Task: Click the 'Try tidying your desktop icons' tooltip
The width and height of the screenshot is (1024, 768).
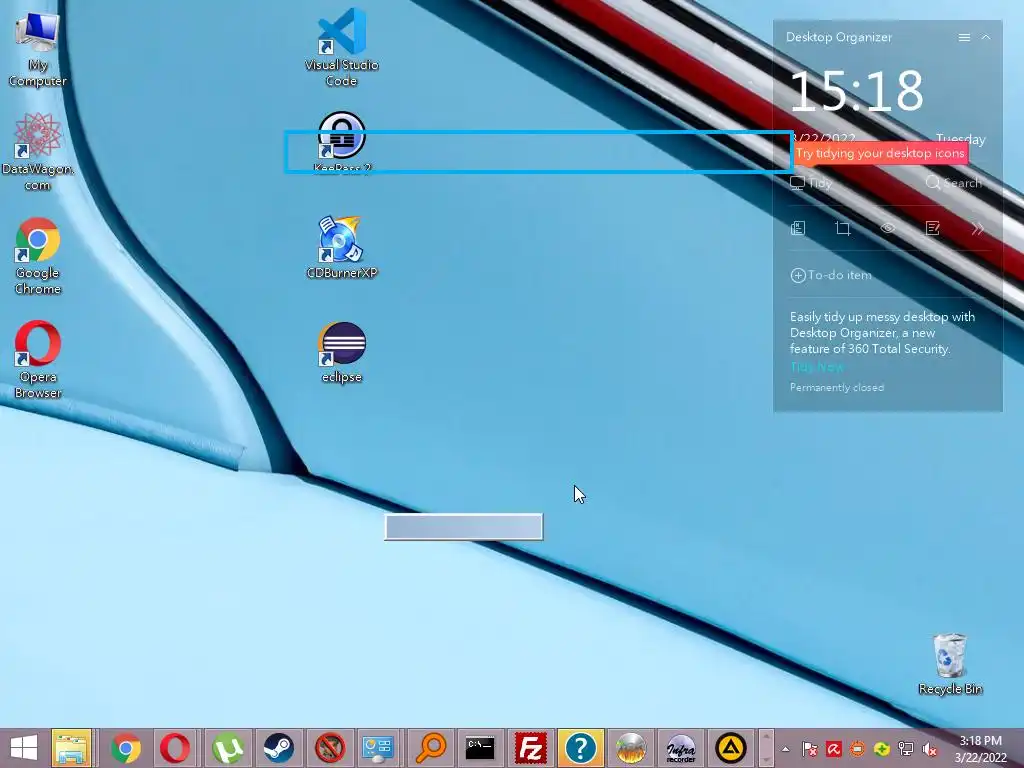Action: (x=880, y=153)
